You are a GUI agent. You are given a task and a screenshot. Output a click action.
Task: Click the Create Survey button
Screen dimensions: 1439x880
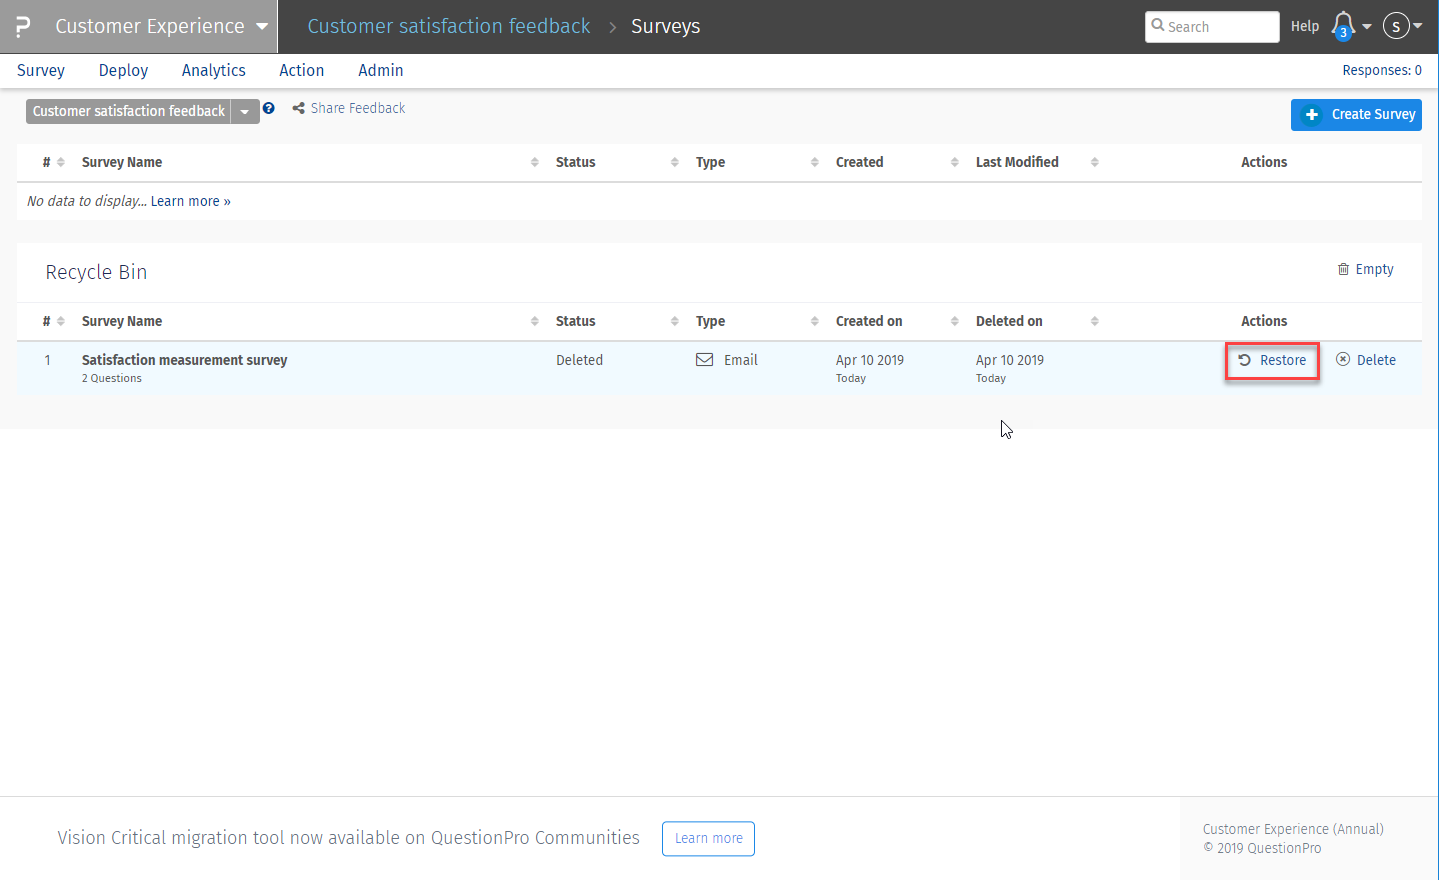1356,114
